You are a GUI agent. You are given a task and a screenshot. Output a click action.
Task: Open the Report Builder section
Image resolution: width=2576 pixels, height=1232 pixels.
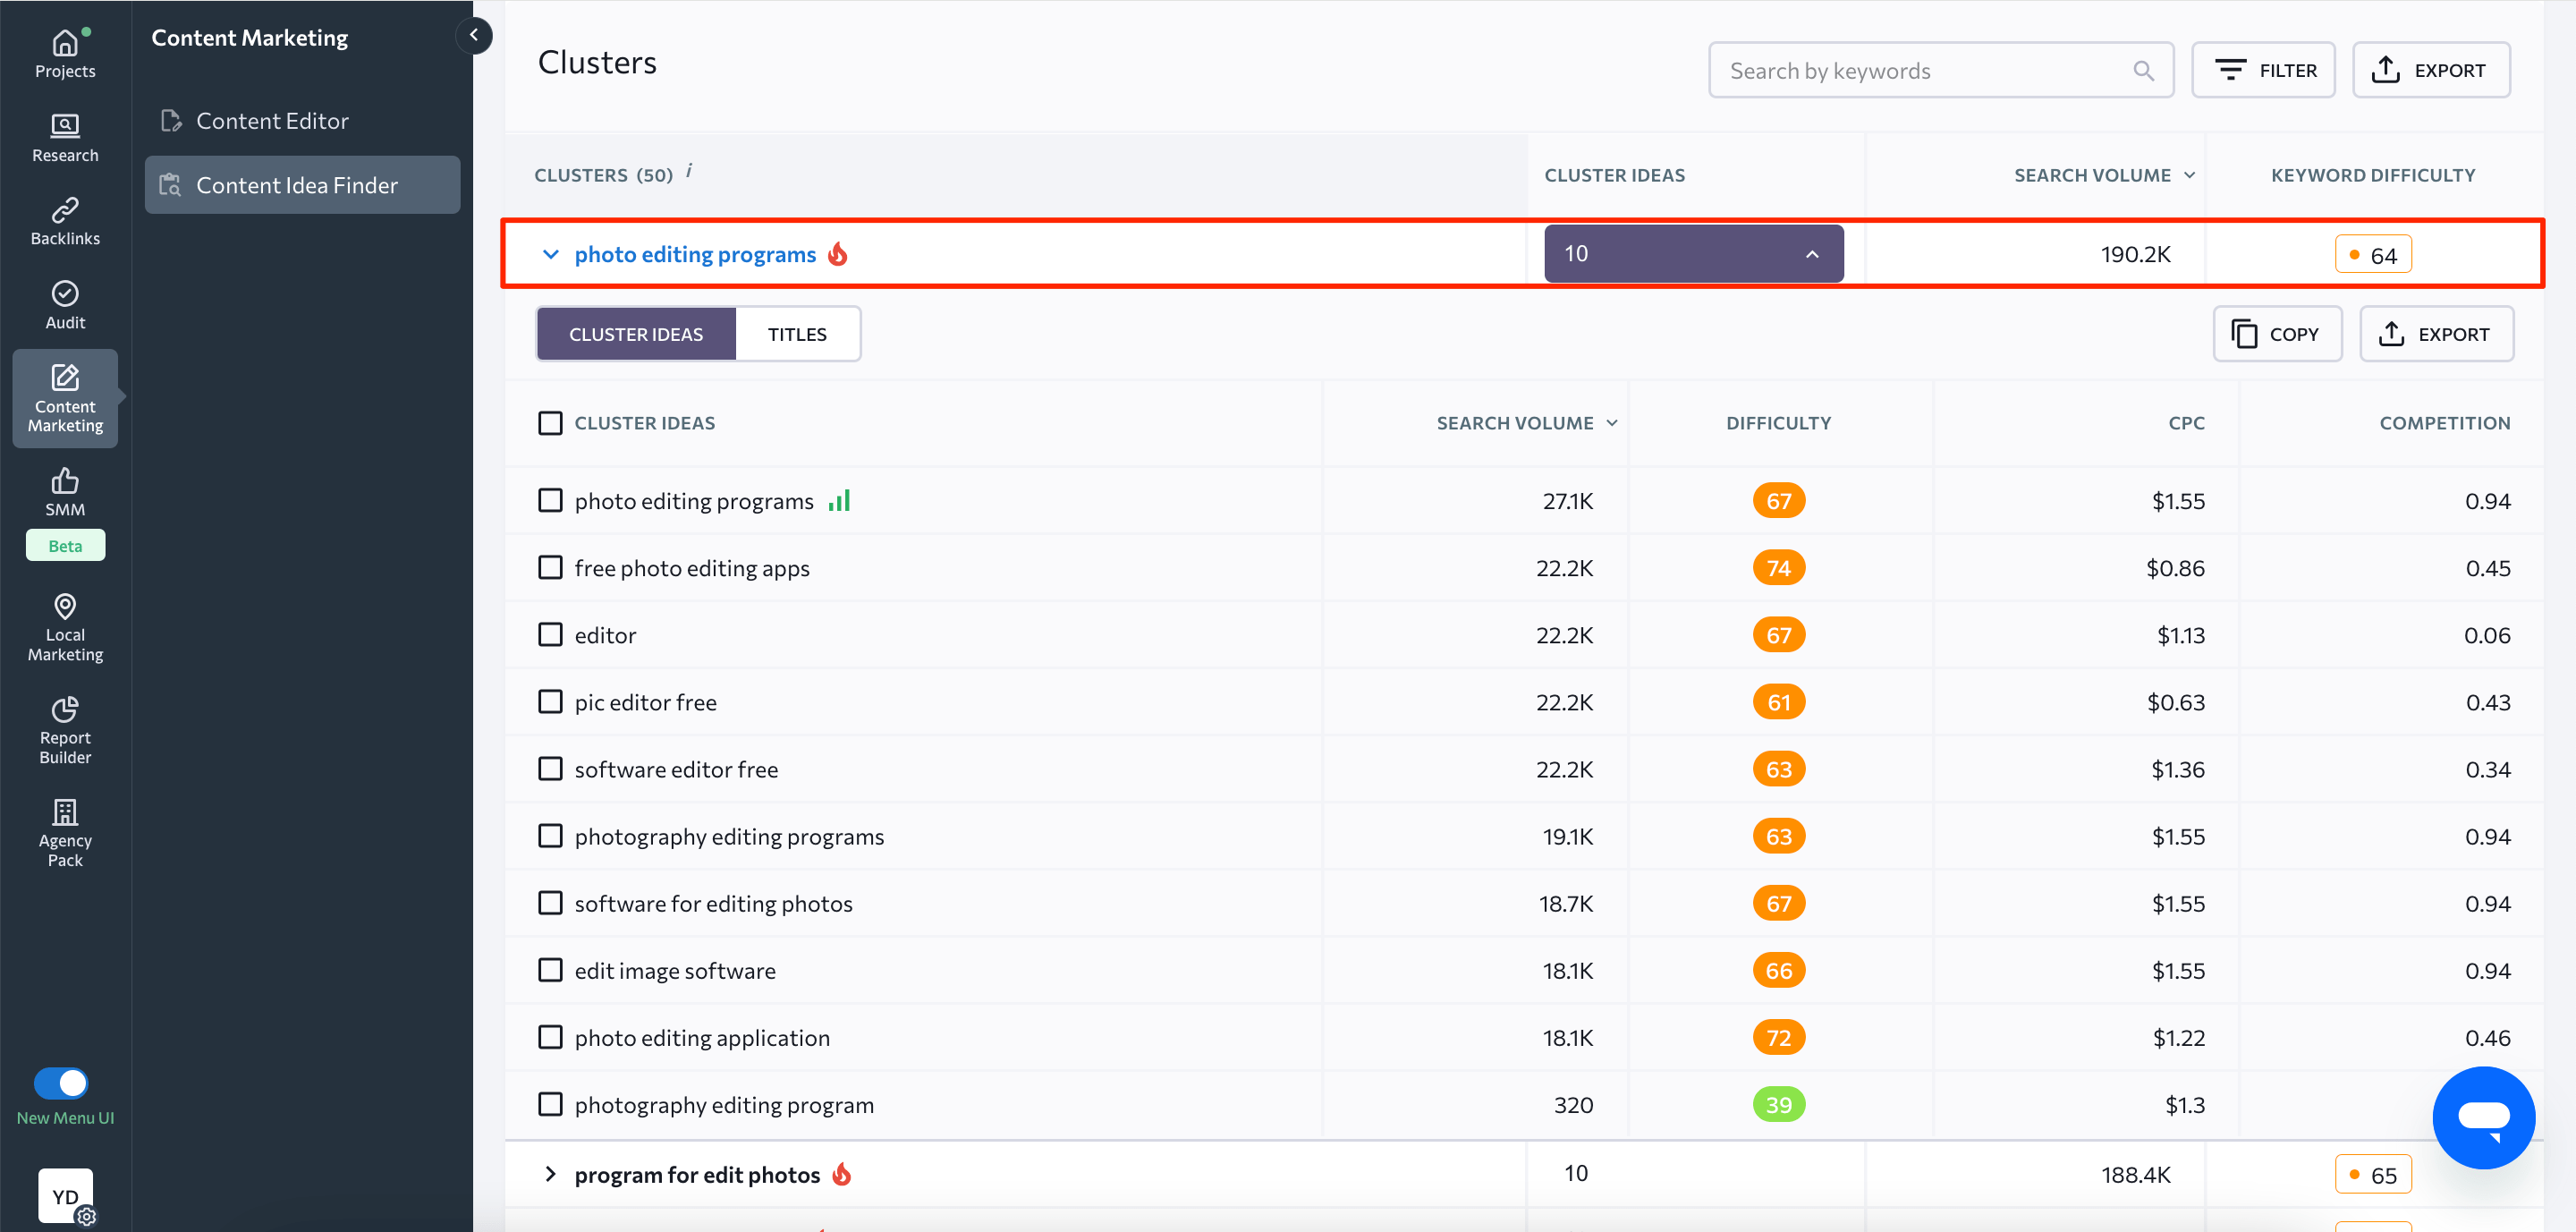pos(64,731)
